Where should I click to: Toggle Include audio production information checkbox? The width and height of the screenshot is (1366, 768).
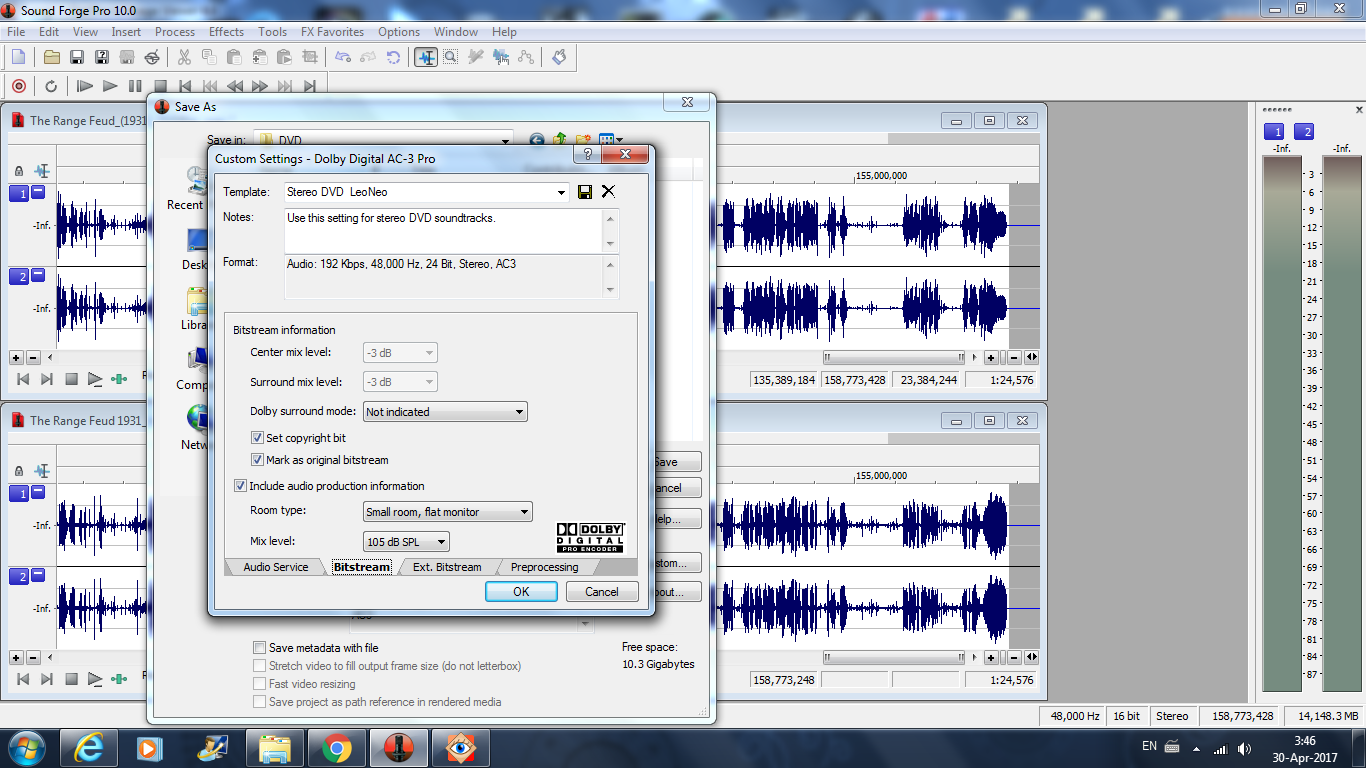pyautogui.click(x=240, y=486)
